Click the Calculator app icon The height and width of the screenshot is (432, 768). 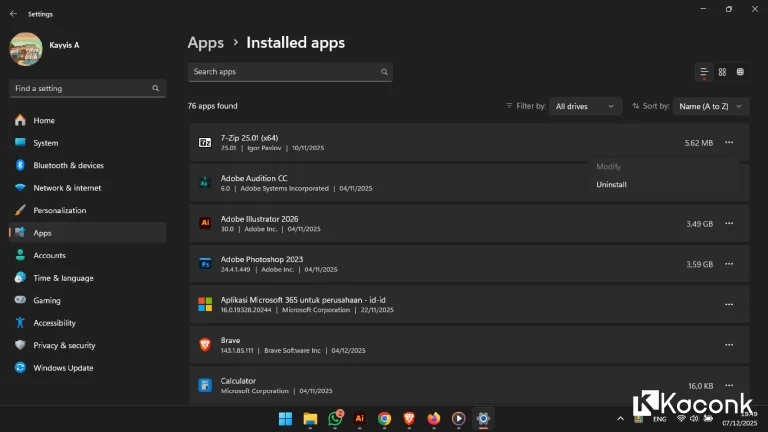(205, 385)
